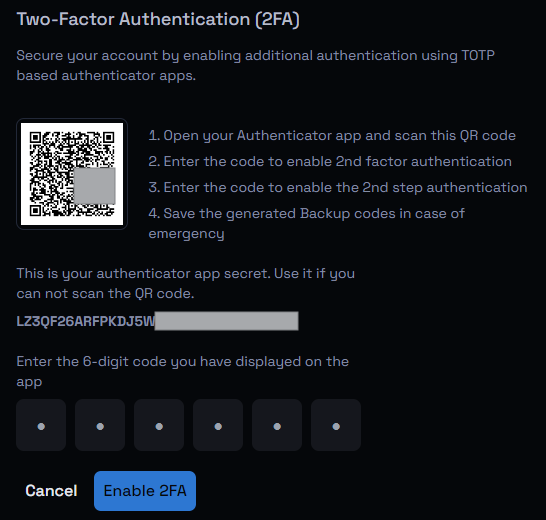Focus the second digit code box
The image size is (546, 520).
tap(100, 425)
